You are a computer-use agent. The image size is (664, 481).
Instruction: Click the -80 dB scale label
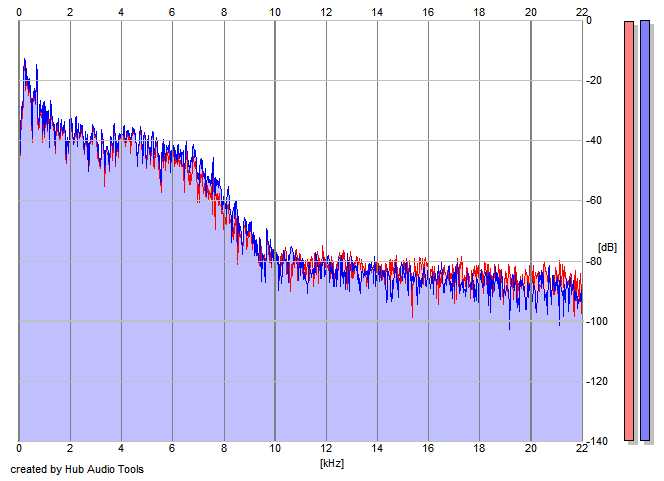[594, 261]
